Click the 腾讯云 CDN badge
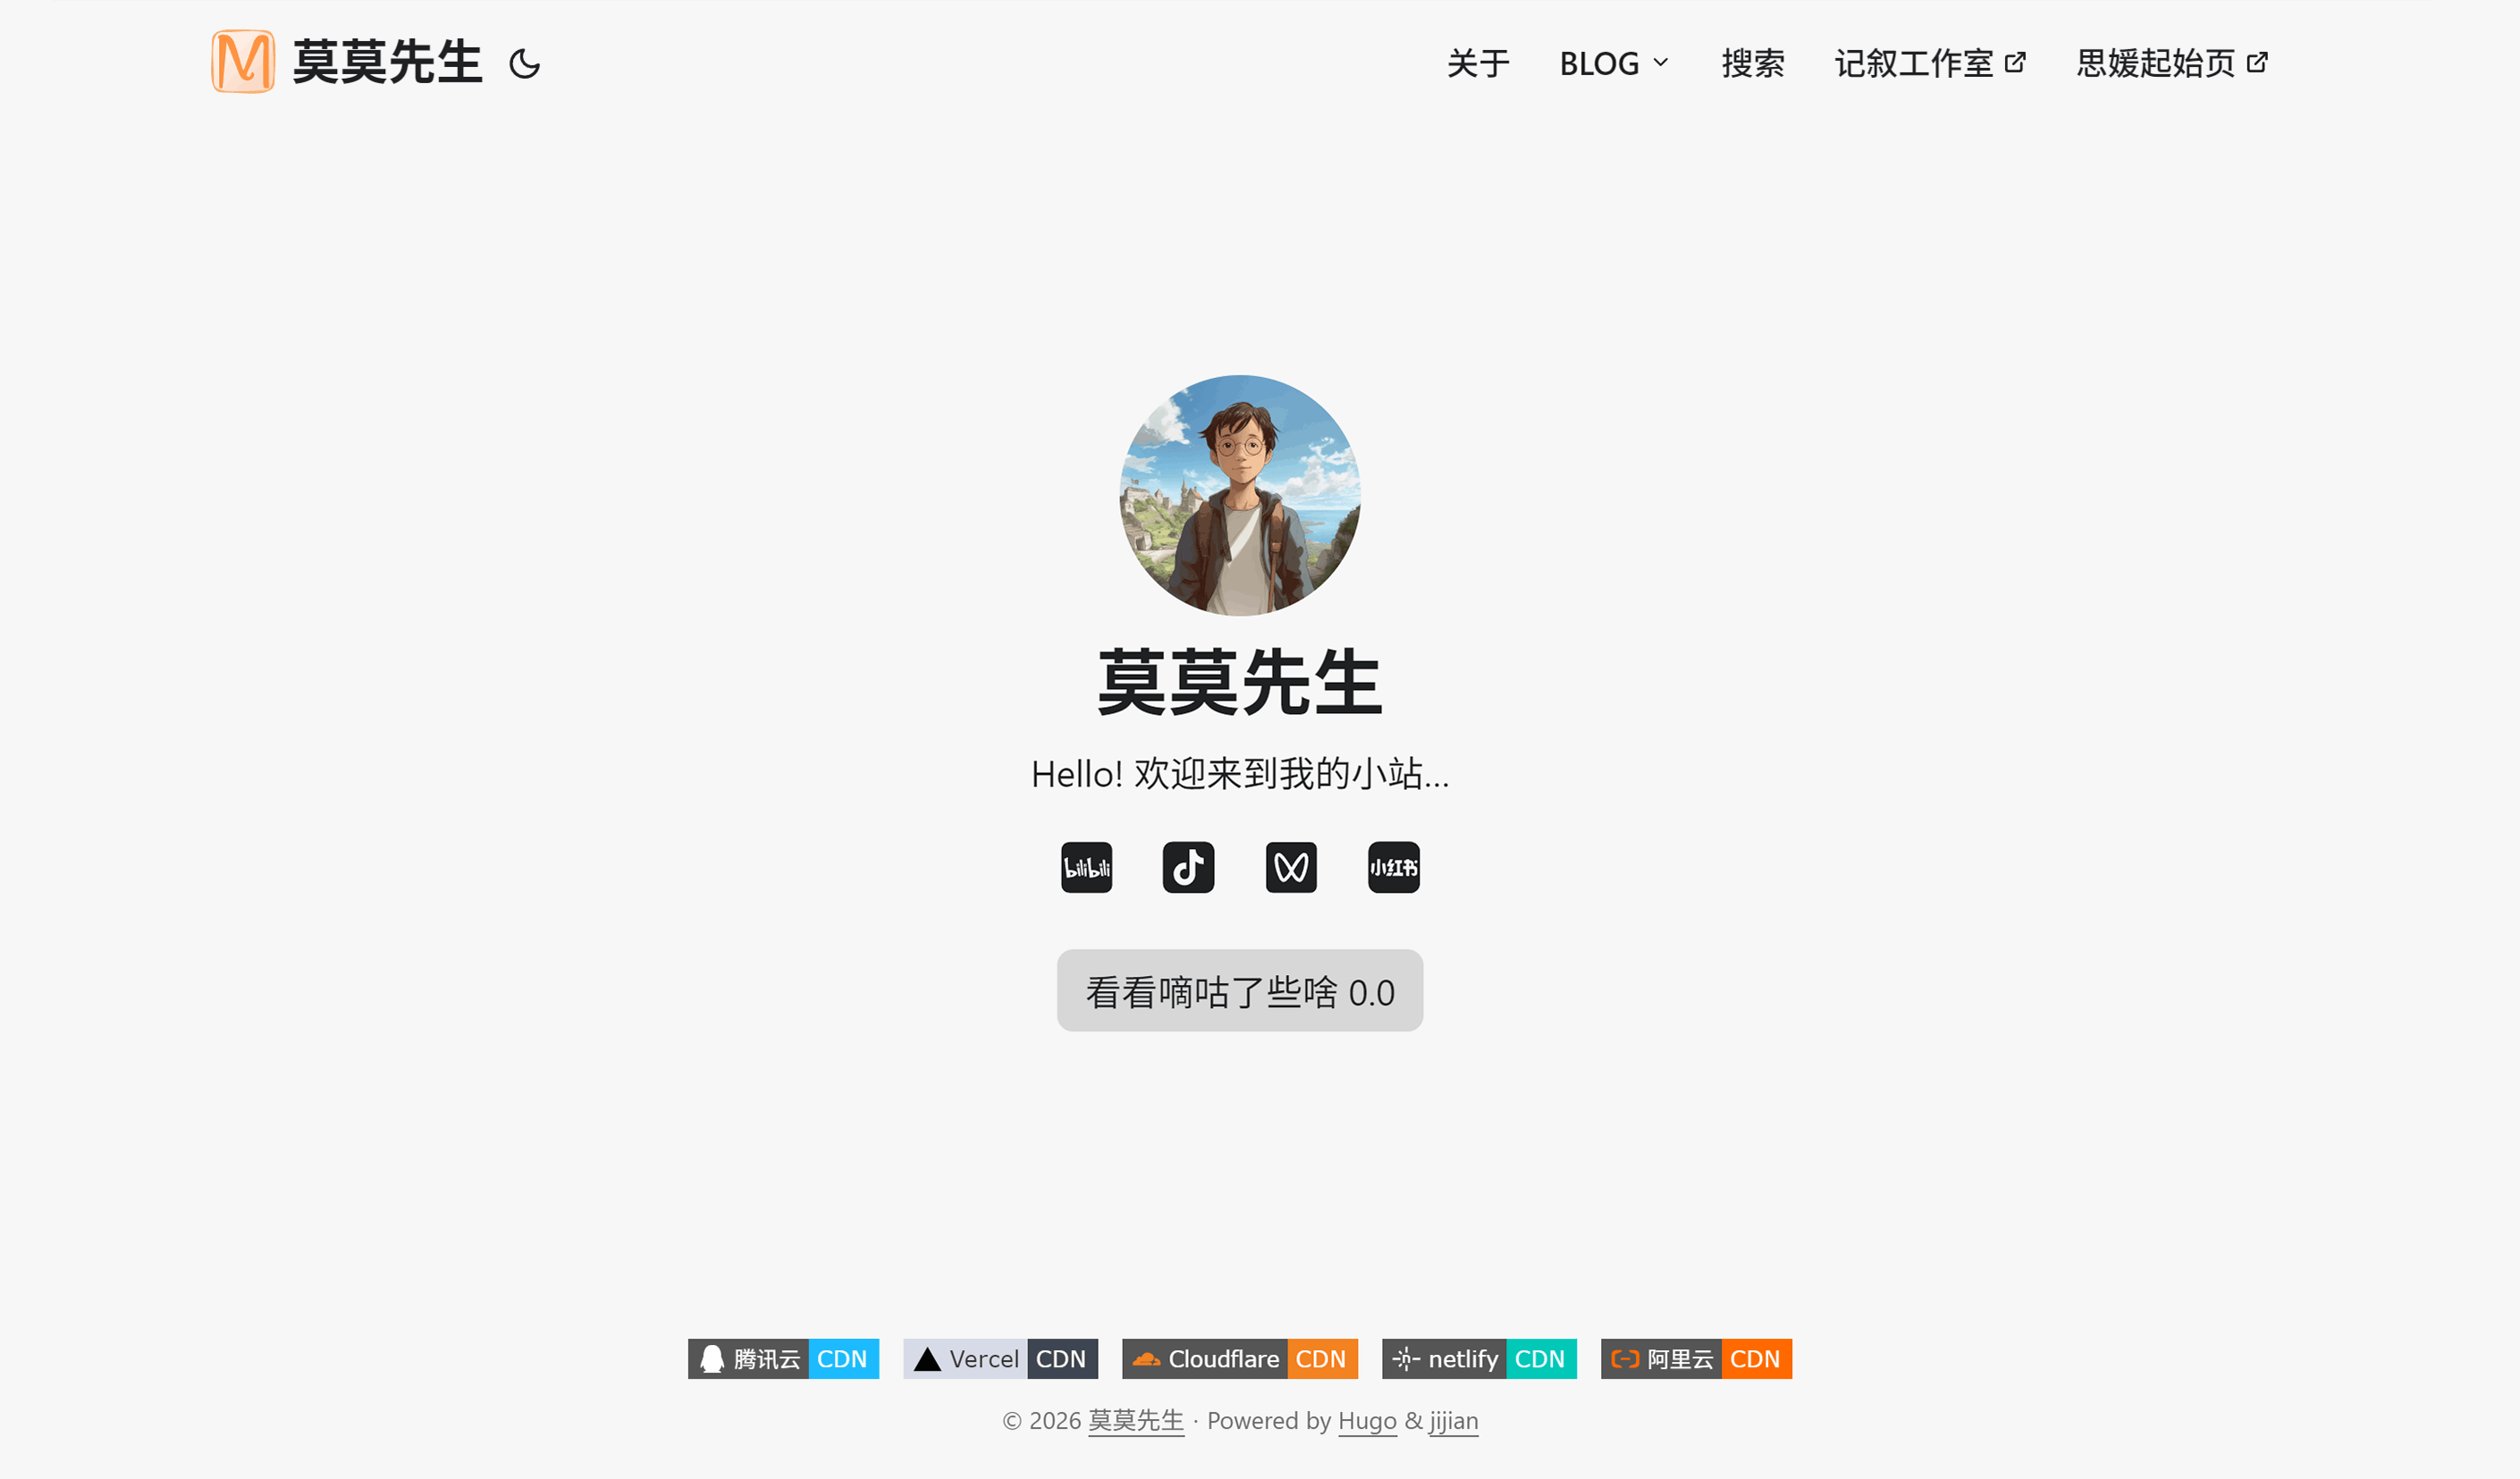 click(x=783, y=1359)
